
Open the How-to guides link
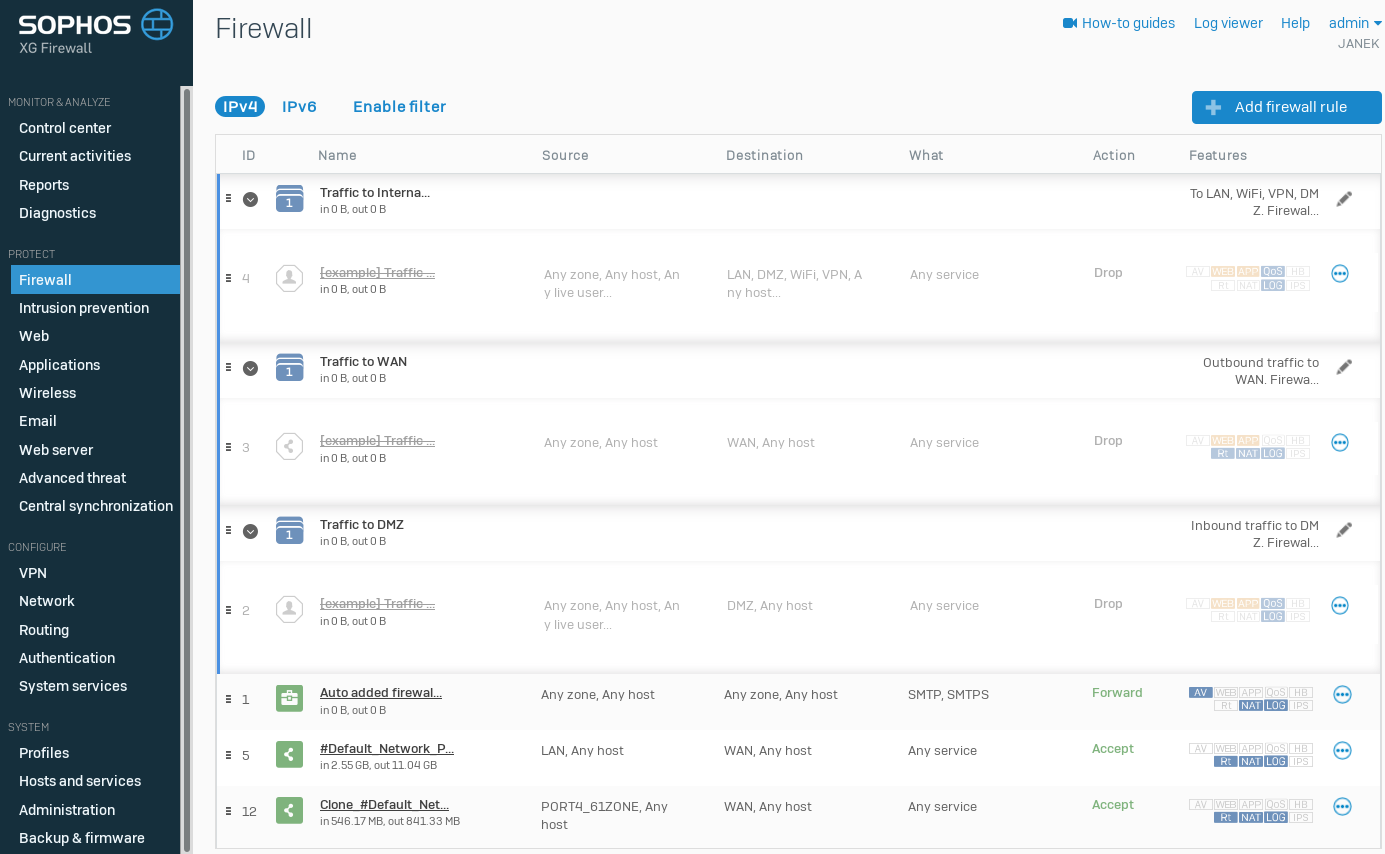pos(1119,23)
